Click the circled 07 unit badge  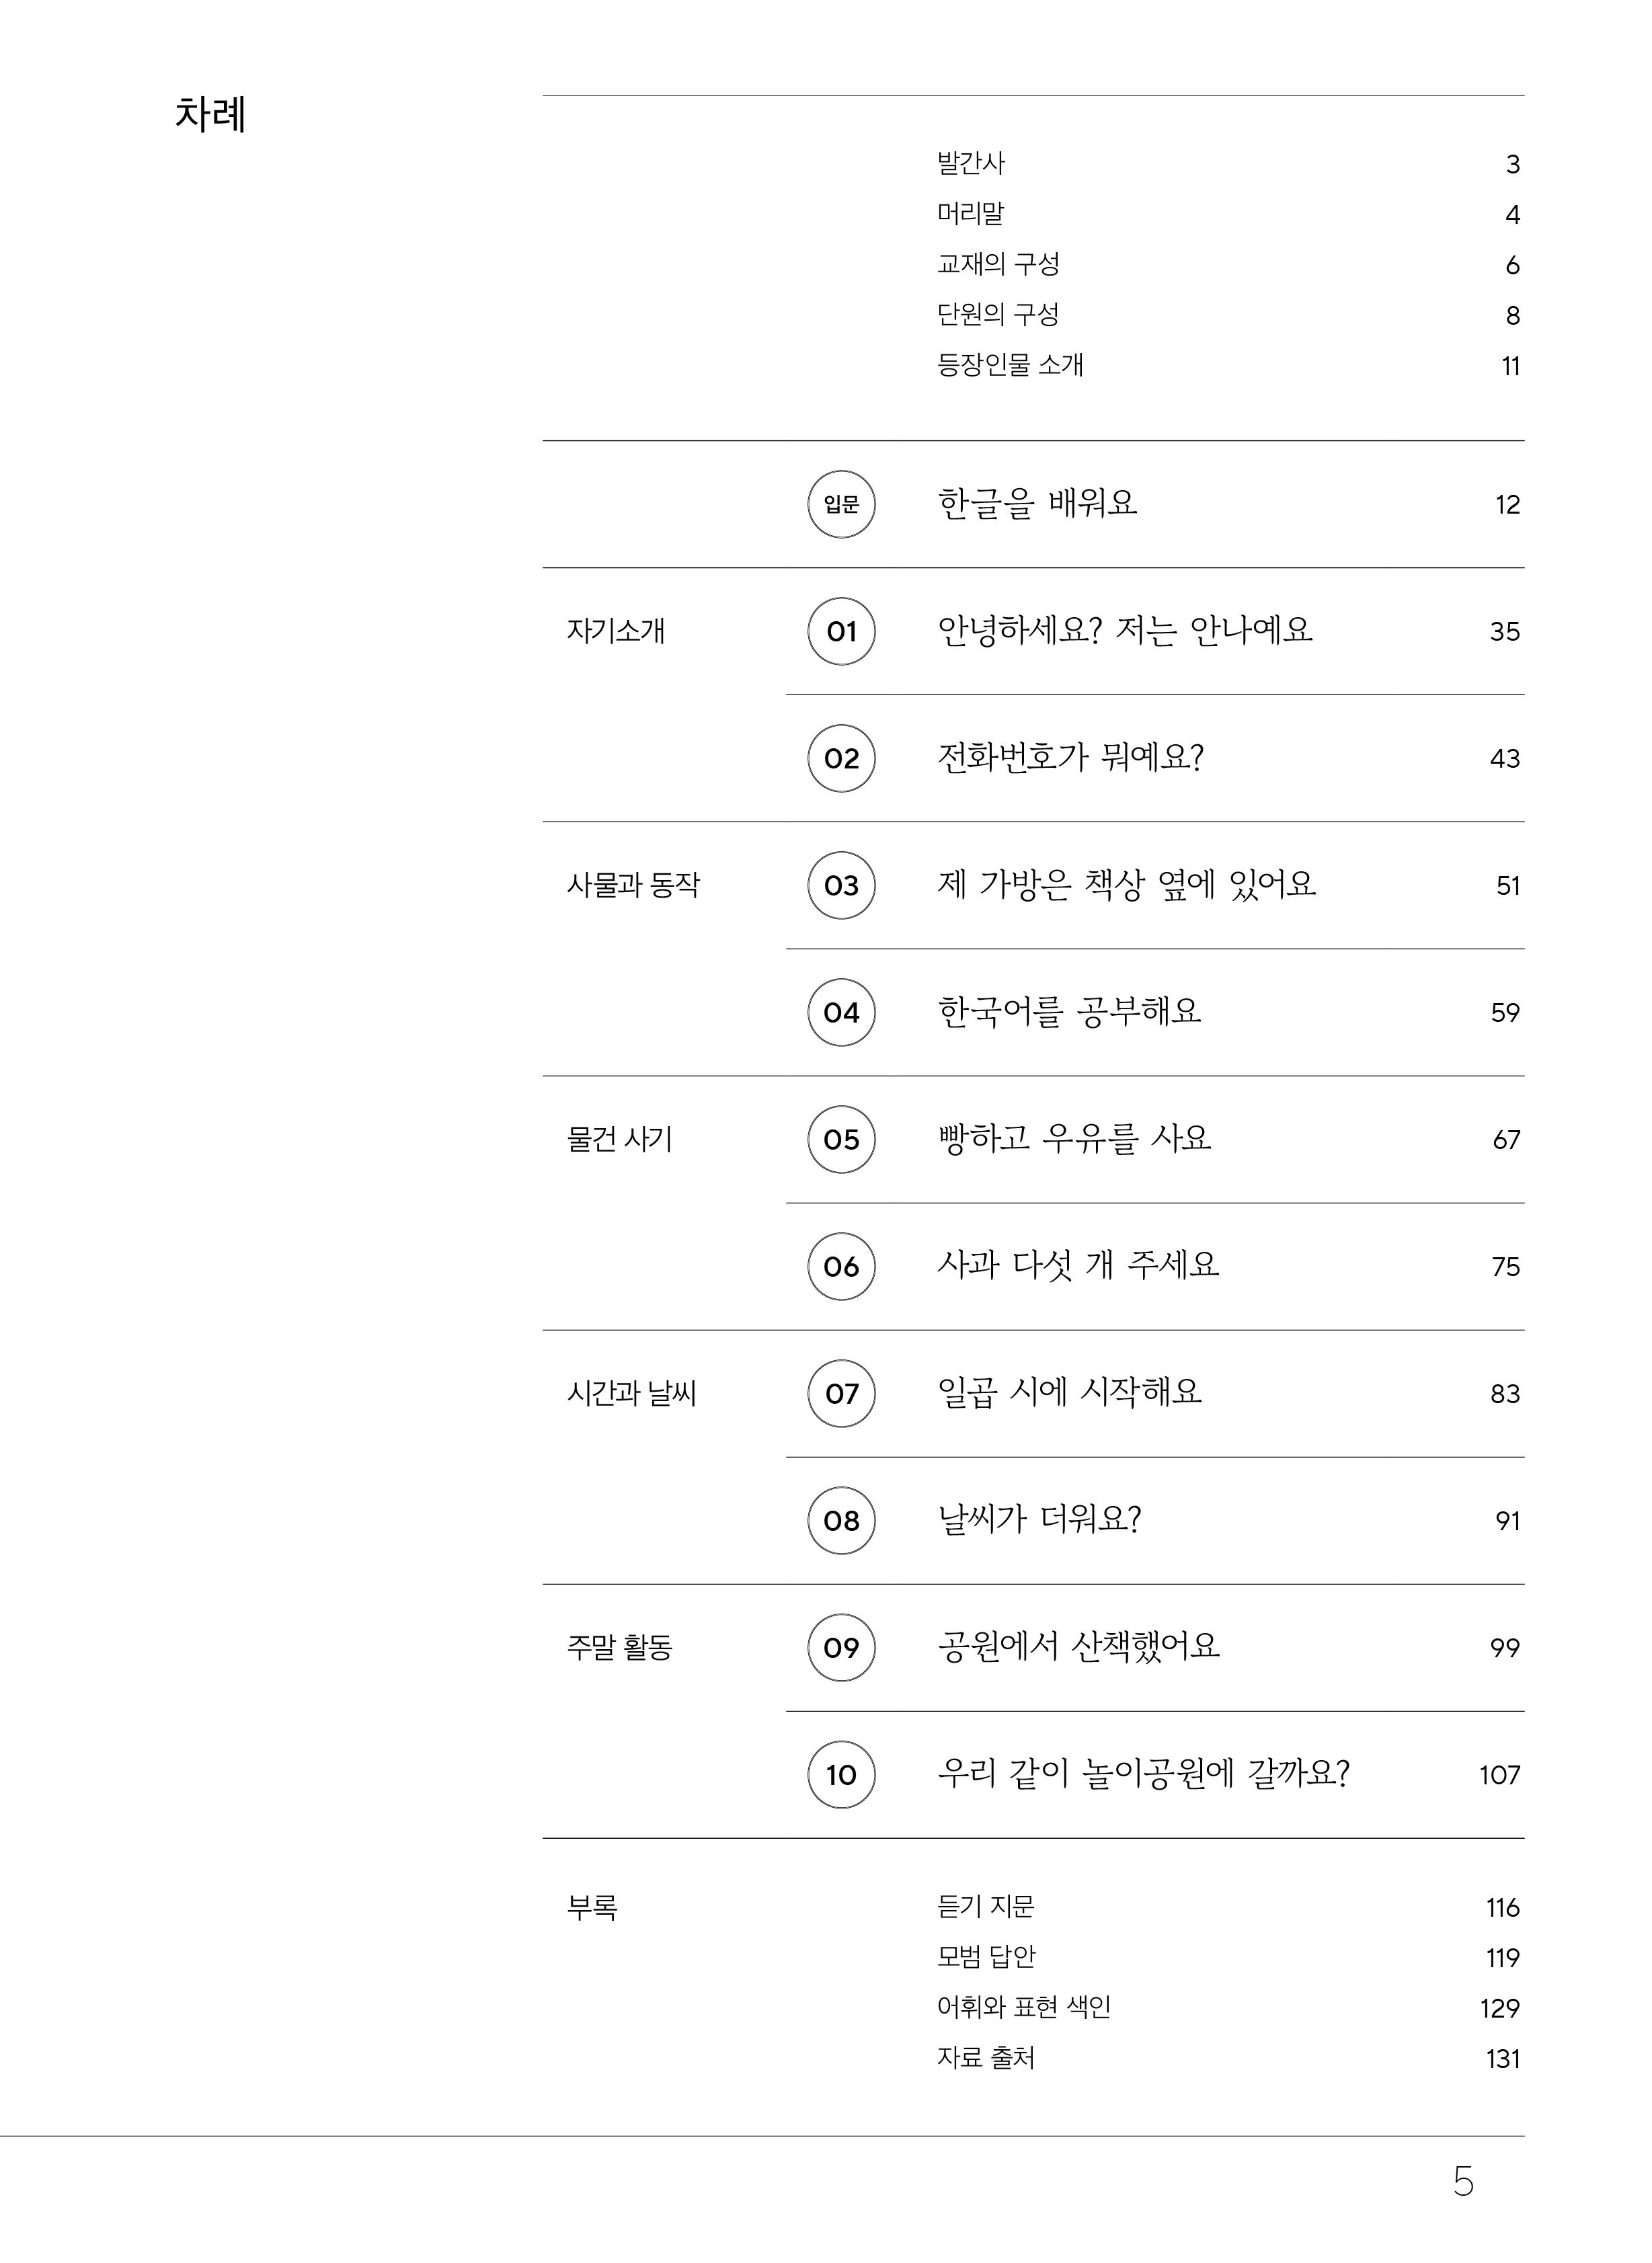pos(841,1393)
